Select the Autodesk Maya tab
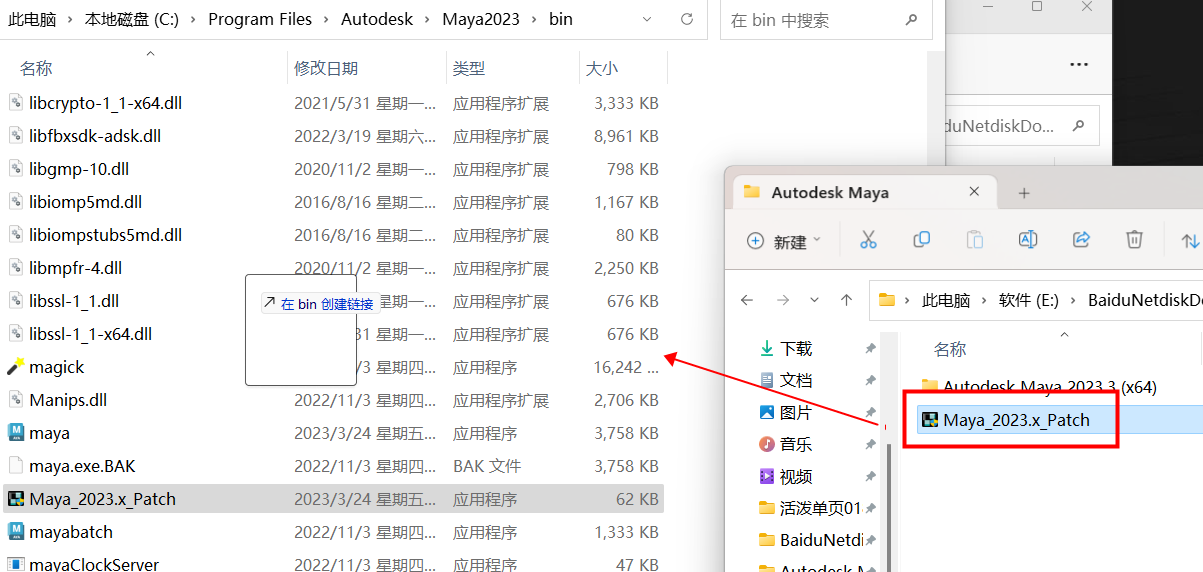The width and height of the screenshot is (1203, 572). click(x=830, y=192)
